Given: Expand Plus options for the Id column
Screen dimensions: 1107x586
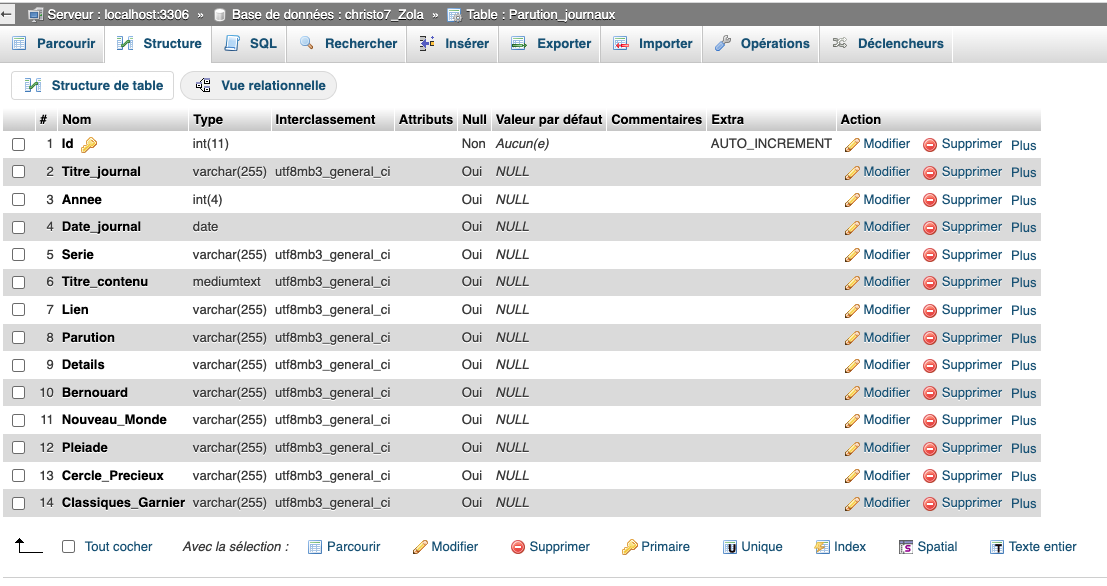Looking at the screenshot, I should pos(1023,144).
